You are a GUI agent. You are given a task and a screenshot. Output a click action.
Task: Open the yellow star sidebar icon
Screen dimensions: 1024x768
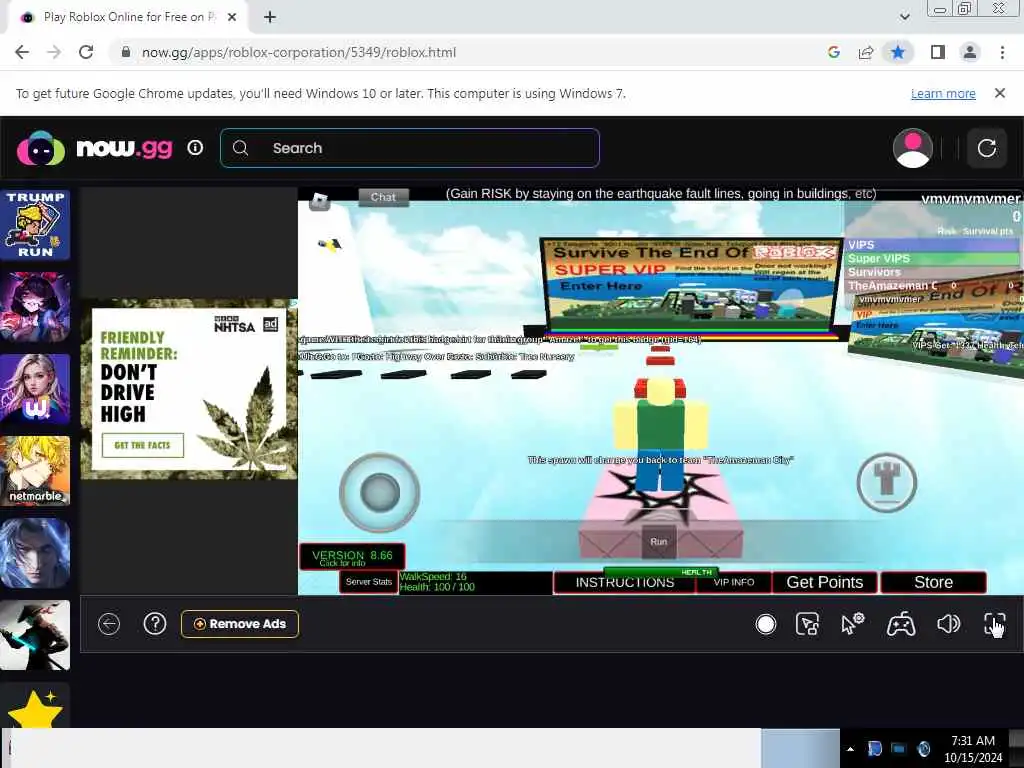pos(35,709)
